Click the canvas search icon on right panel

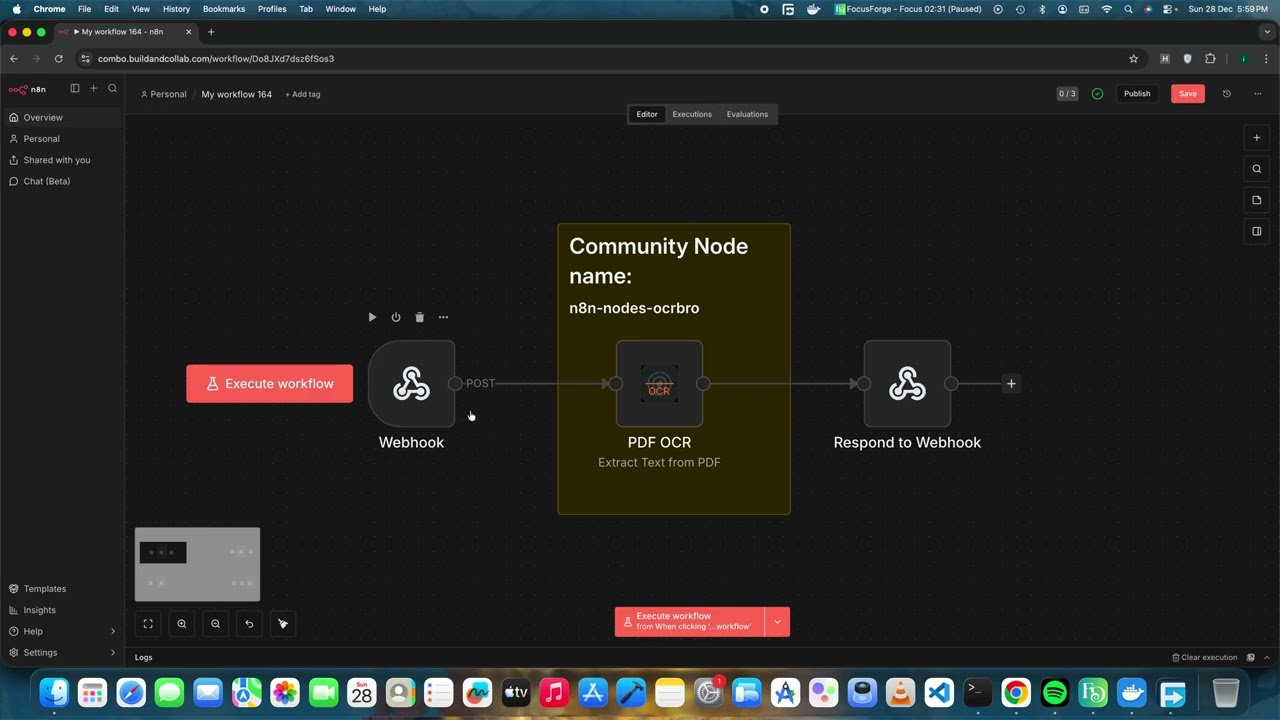pyautogui.click(x=1257, y=169)
